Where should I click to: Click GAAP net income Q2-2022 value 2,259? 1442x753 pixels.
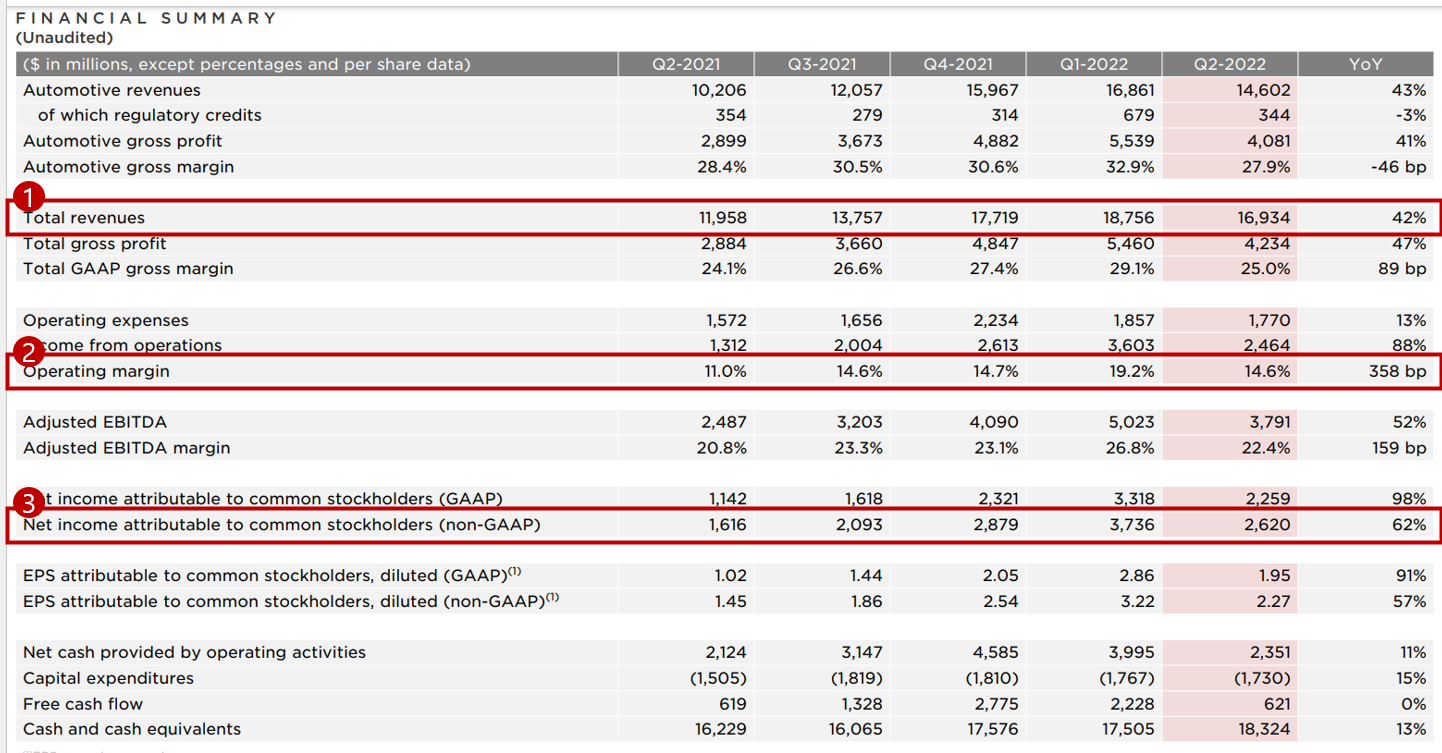click(x=1266, y=499)
